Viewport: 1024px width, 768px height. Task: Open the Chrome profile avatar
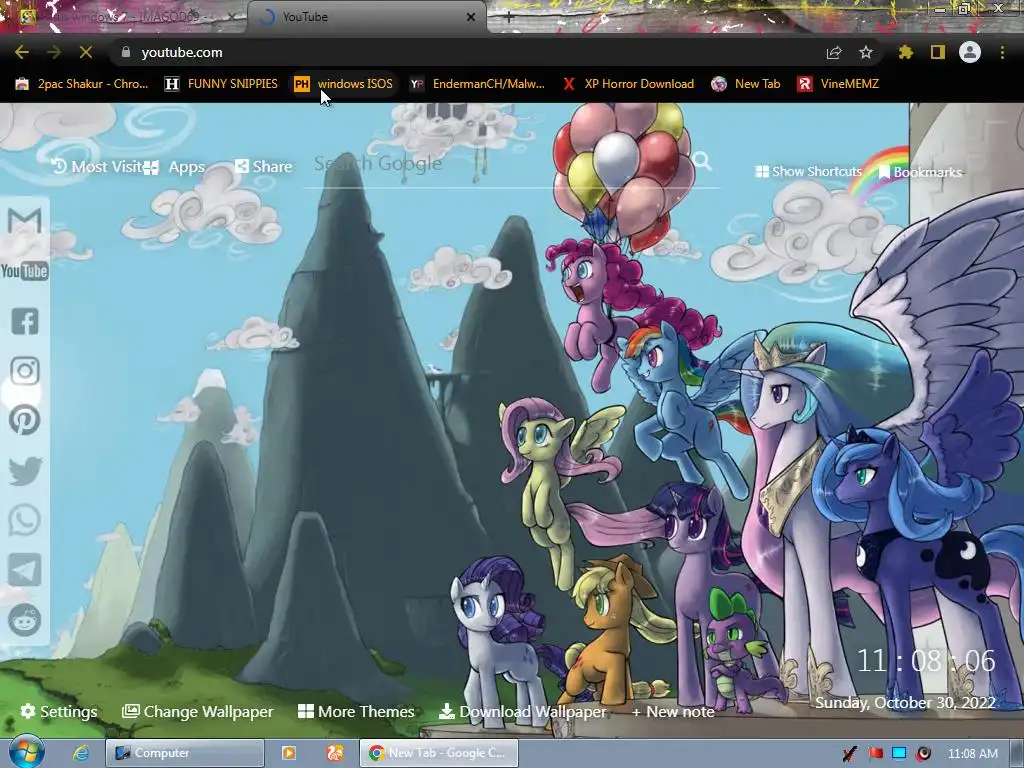coord(970,52)
